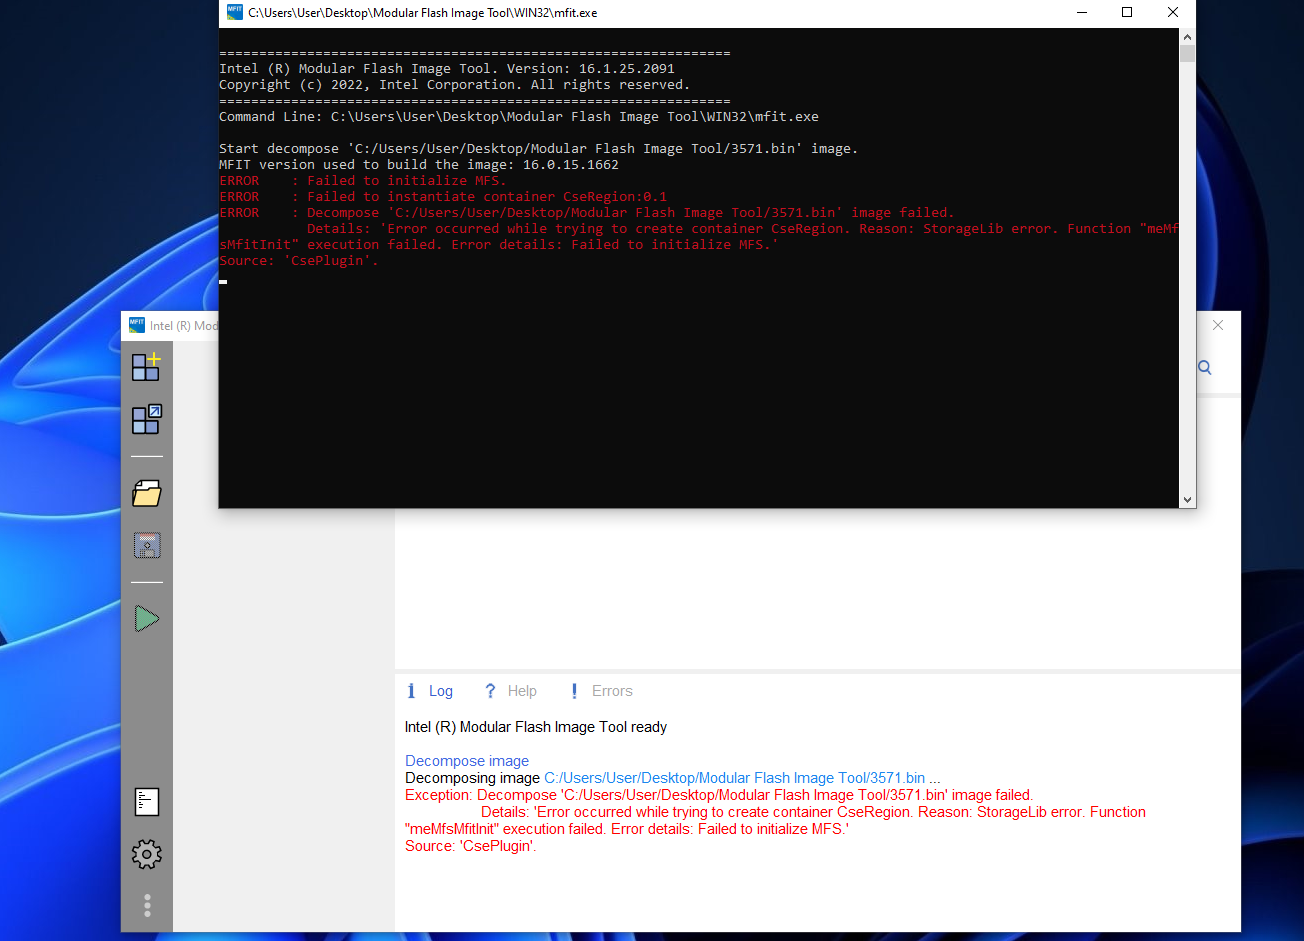Open the notes page icon in sidebar
The width and height of the screenshot is (1304, 941).
pos(147,802)
